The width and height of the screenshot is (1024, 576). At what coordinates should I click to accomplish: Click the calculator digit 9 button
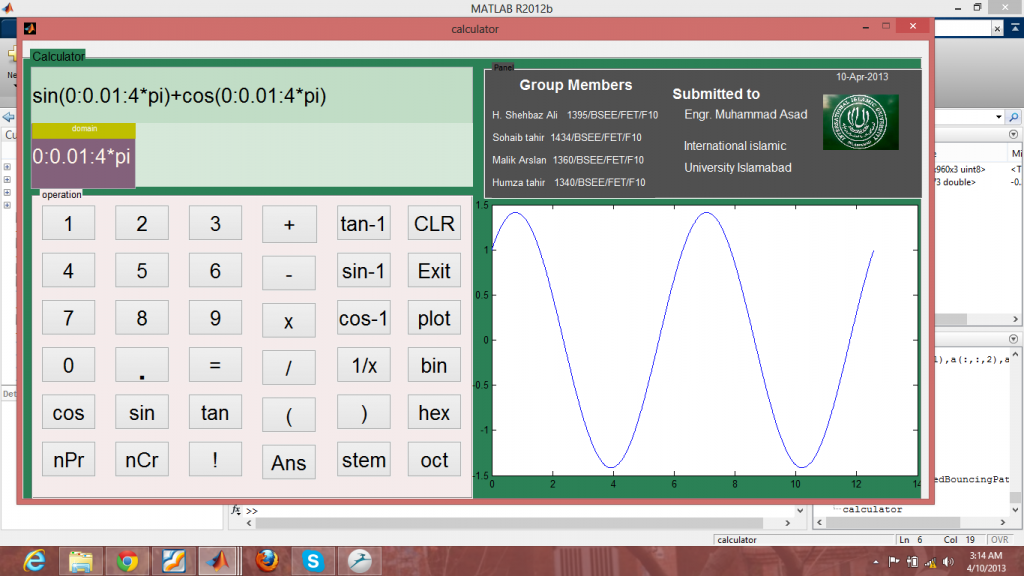tap(216, 318)
